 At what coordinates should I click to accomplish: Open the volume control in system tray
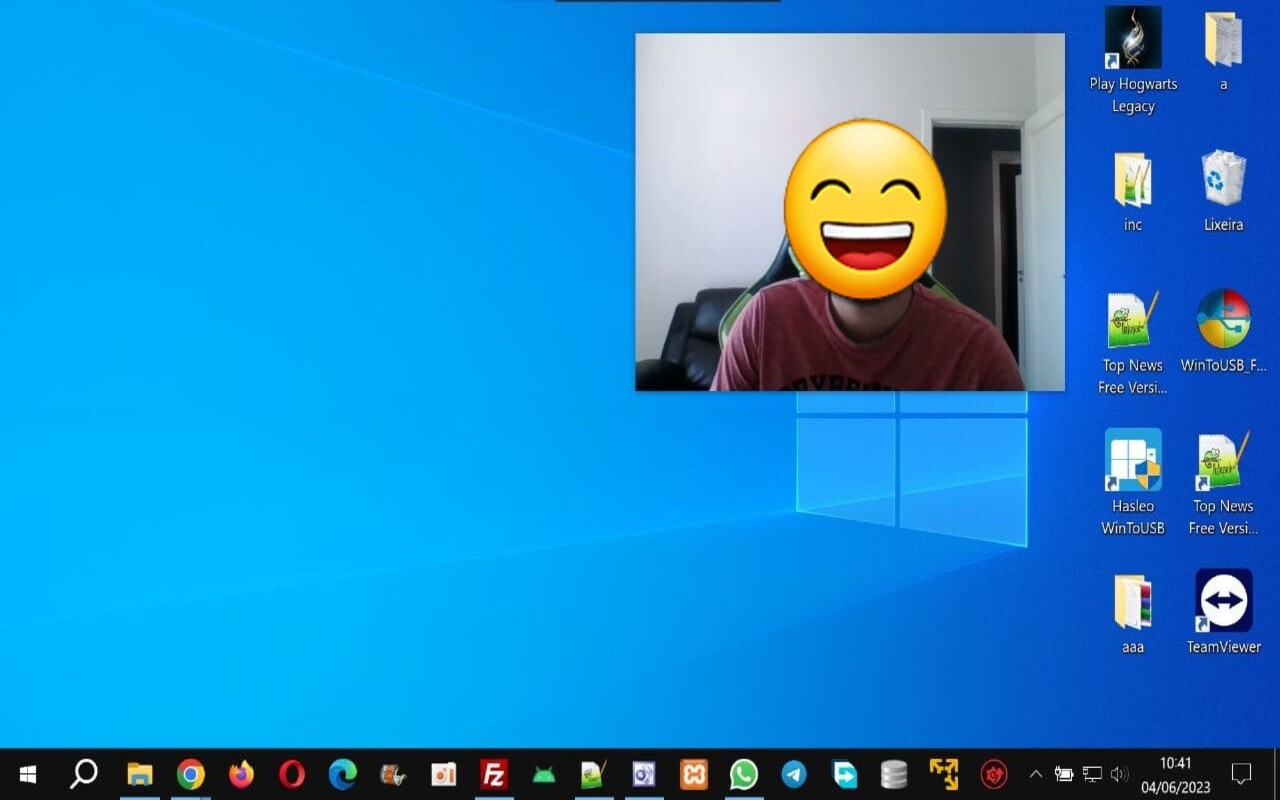pyautogui.click(x=1119, y=773)
